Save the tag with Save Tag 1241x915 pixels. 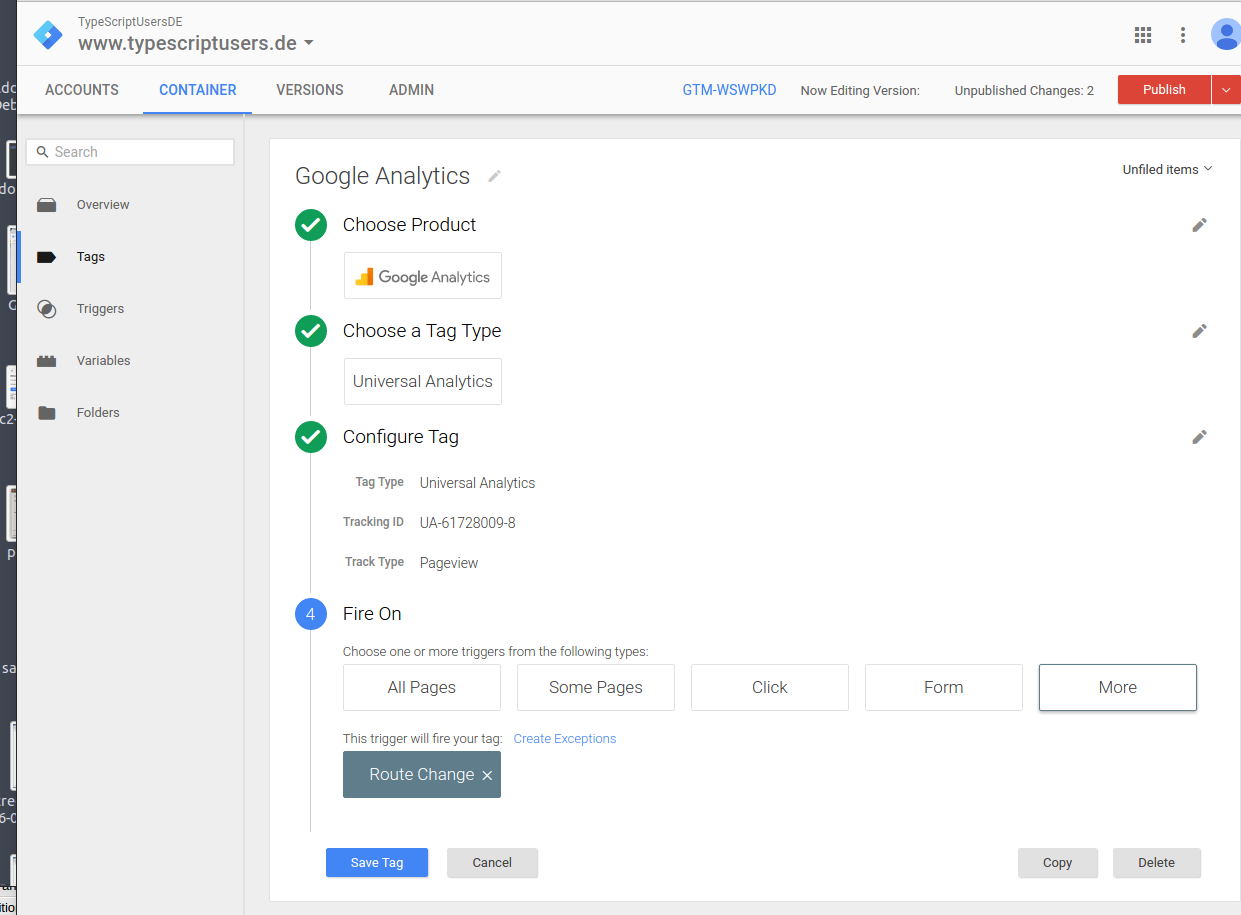tap(377, 863)
